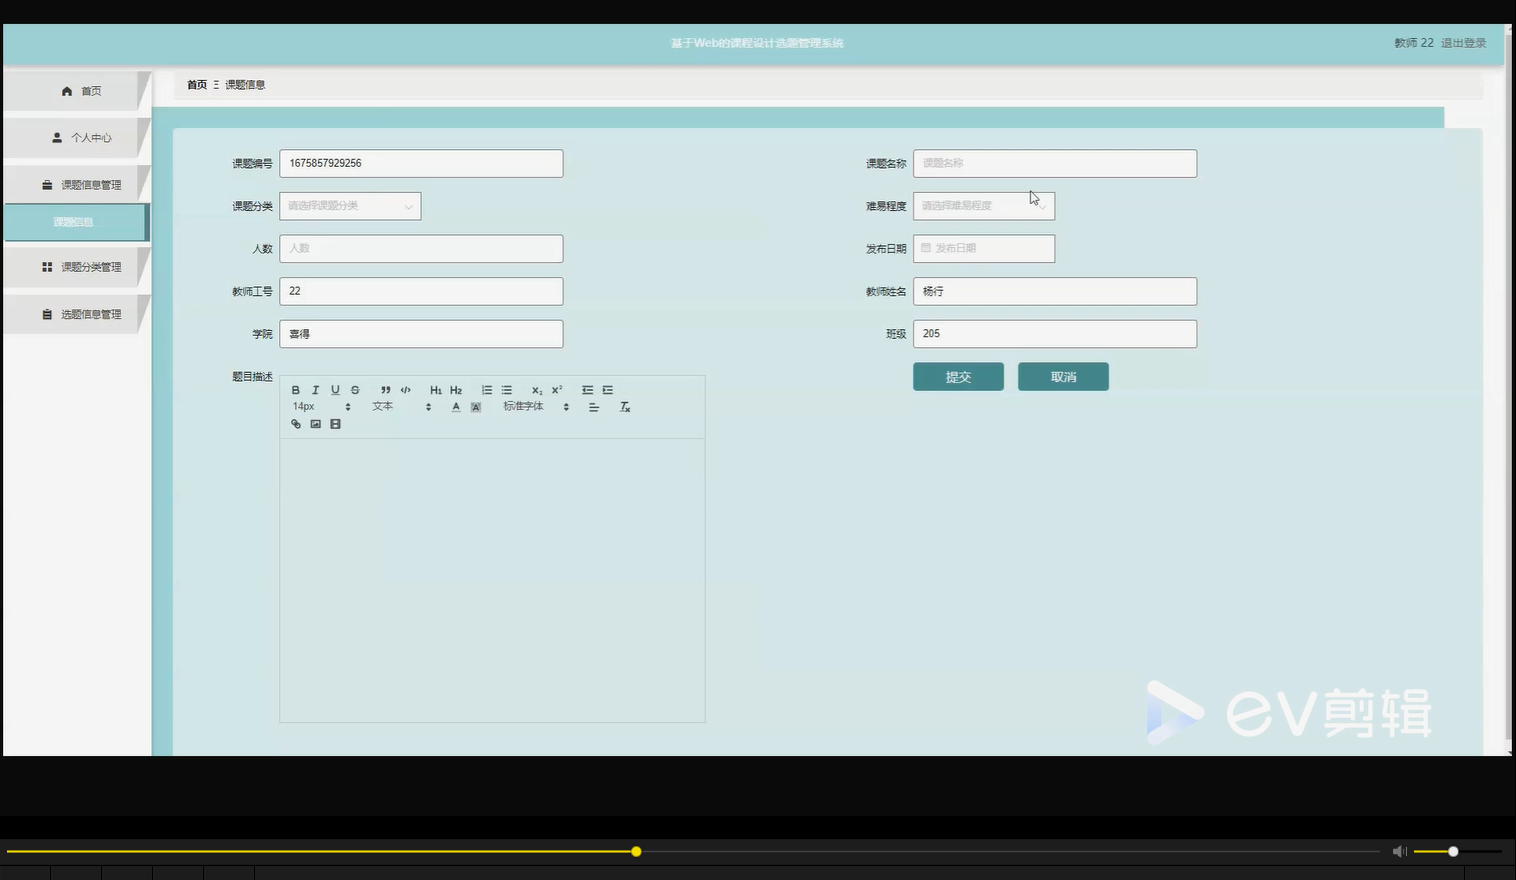The height and width of the screenshot is (880, 1516).
Task: Apply Heading 2 style
Action: [456, 390]
